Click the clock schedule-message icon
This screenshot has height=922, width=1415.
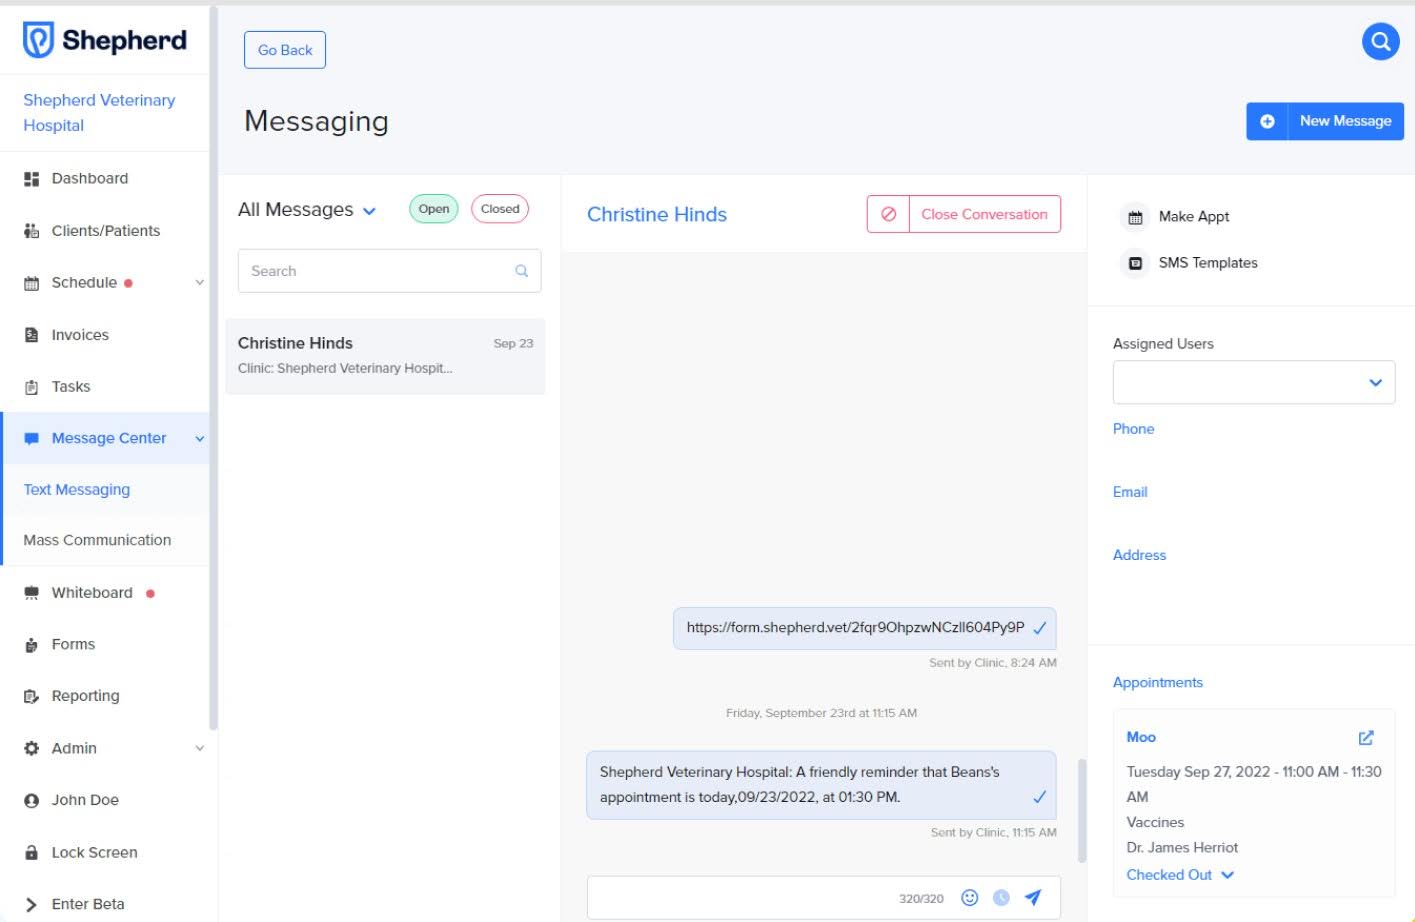tap(1001, 898)
